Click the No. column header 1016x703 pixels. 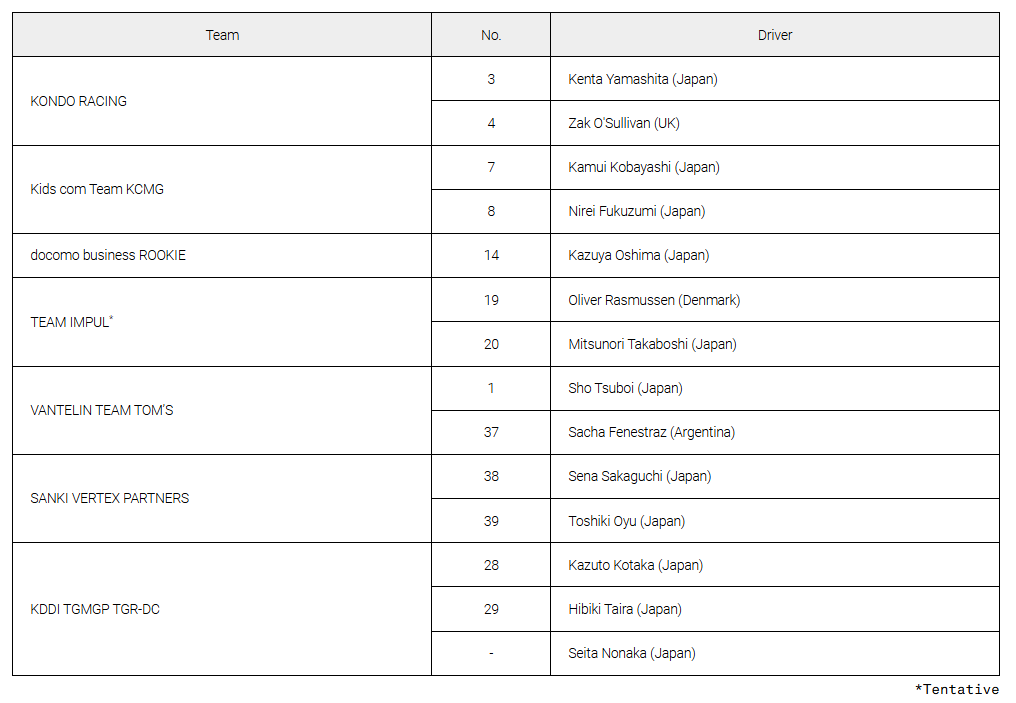[491, 35]
